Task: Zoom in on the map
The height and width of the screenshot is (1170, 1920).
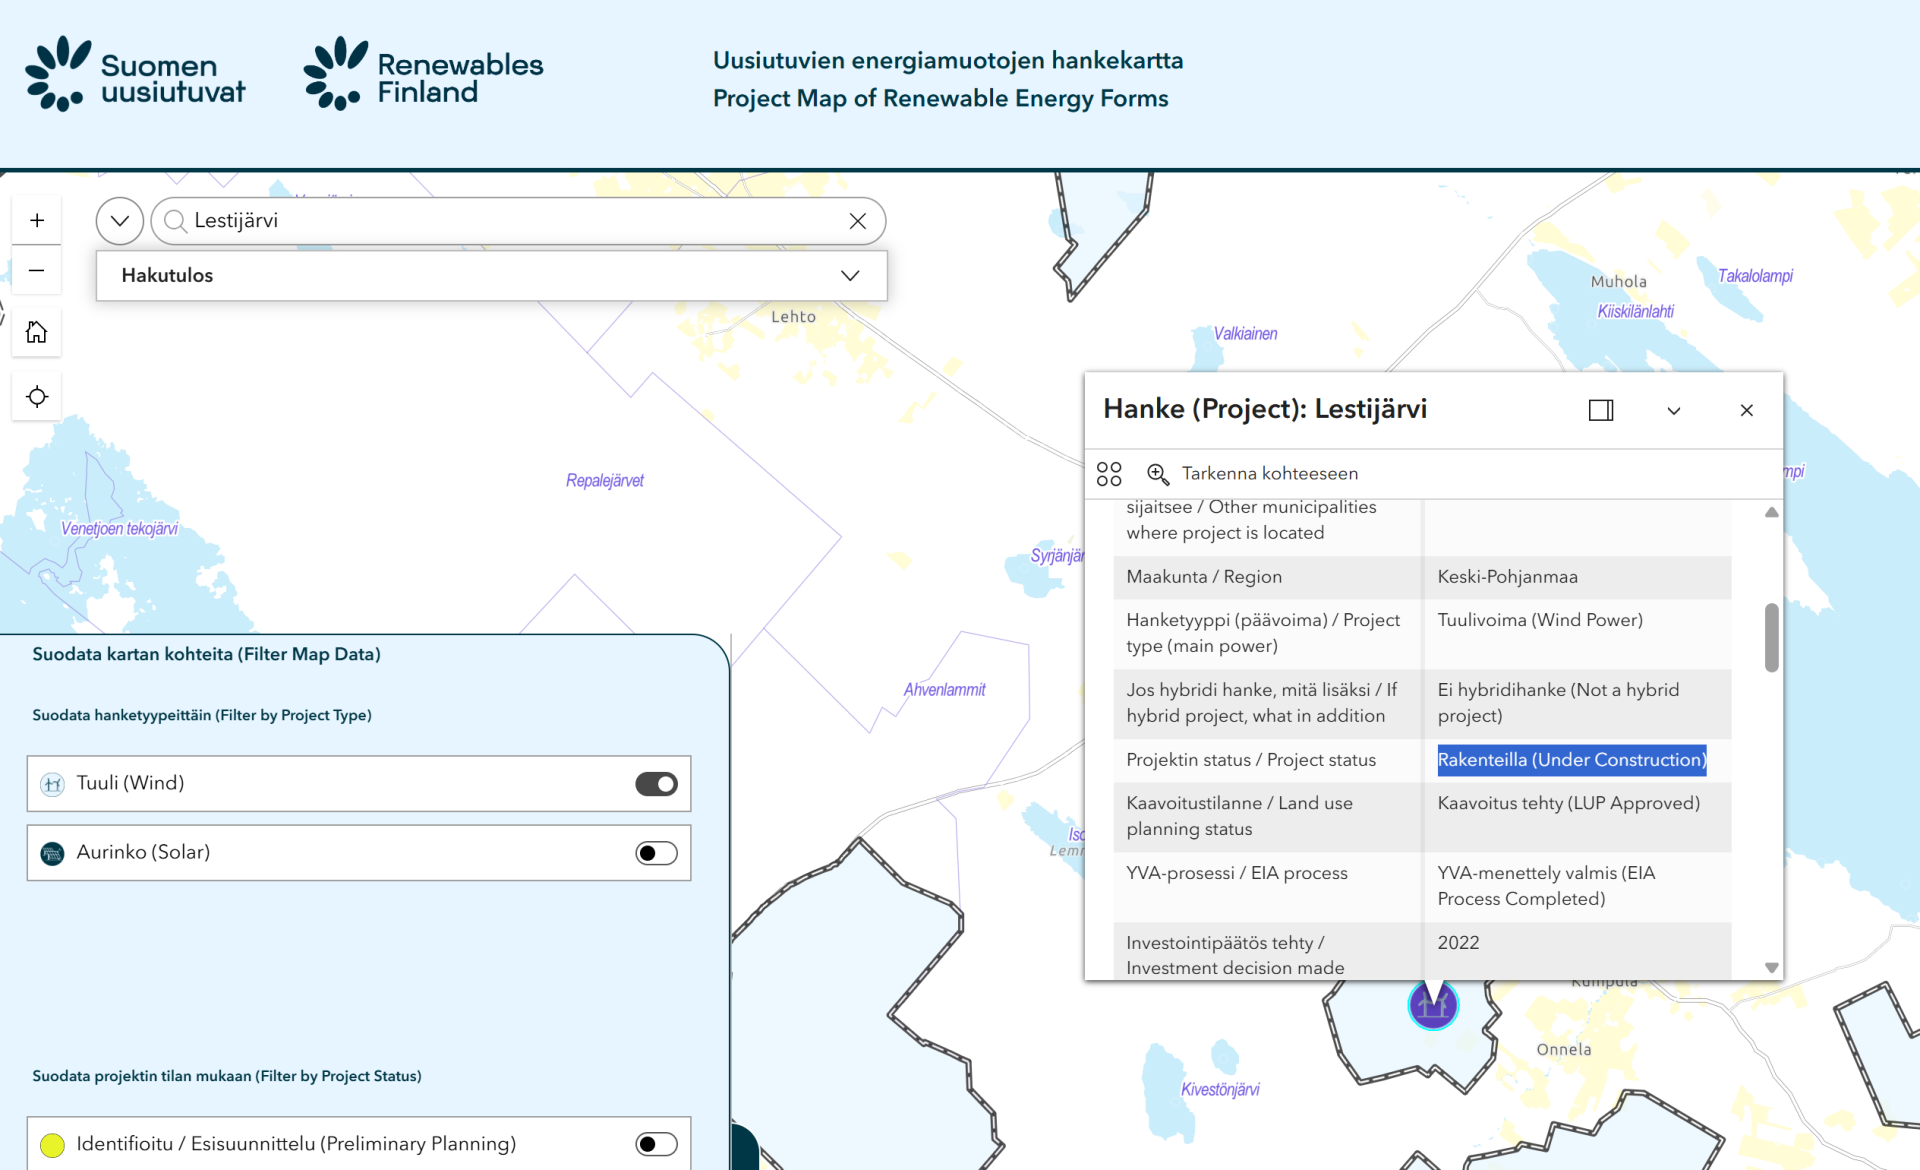Action: 37,220
